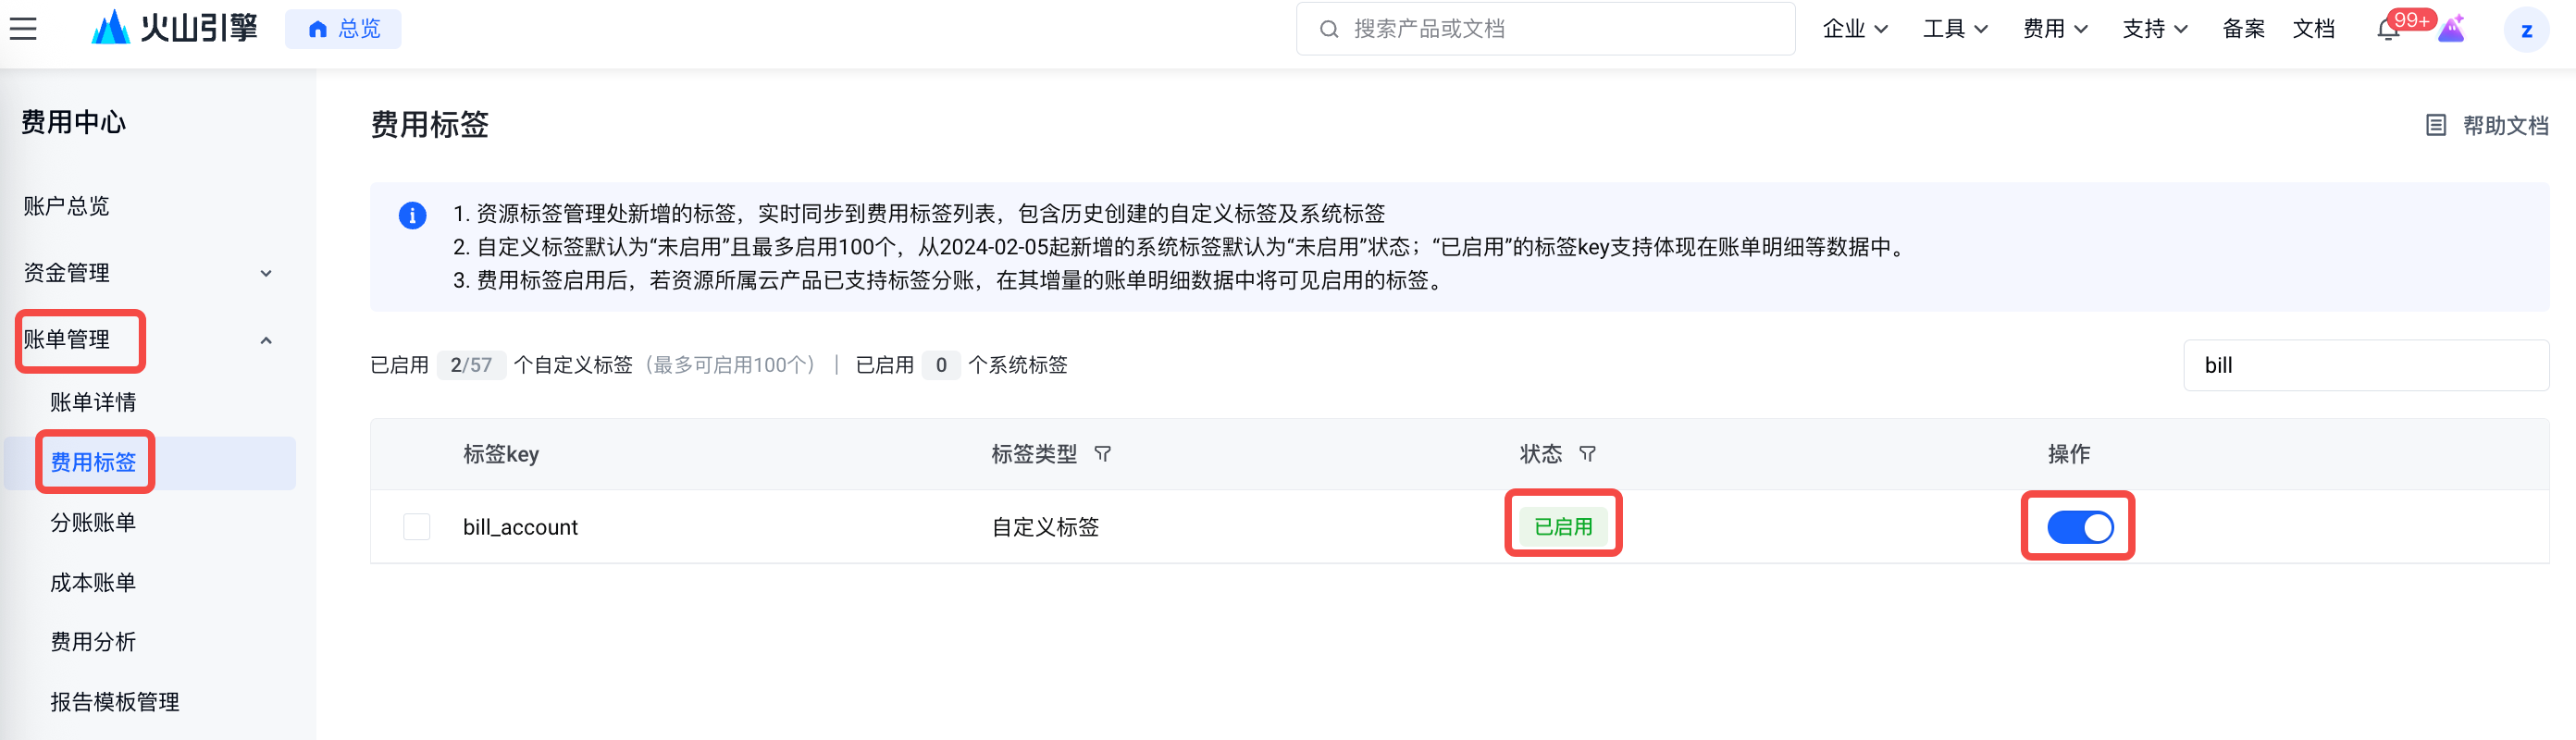The image size is (2576, 740).
Task: Check the bill_account row checkbox
Action: (x=417, y=527)
